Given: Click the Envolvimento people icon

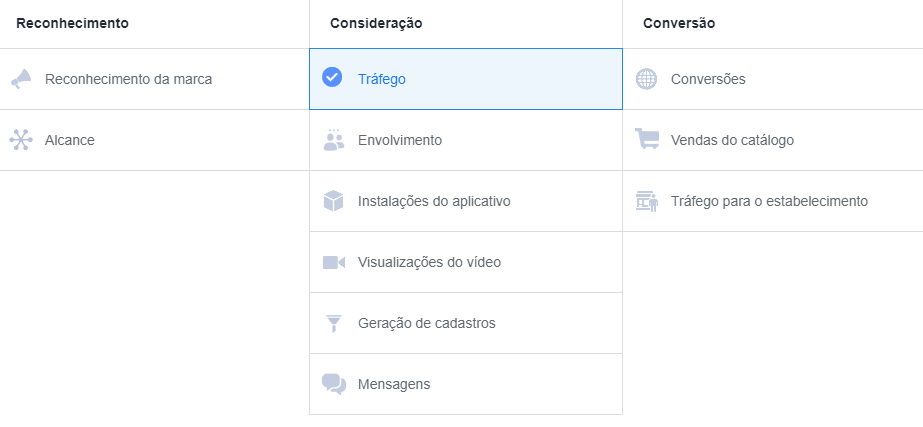Looking at the screenshot, I should tap(333, 140).
